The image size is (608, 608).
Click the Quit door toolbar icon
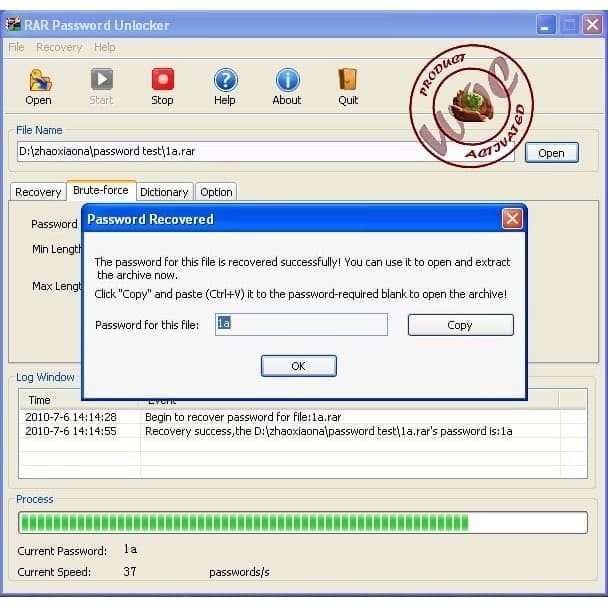(x=348, y=79)
